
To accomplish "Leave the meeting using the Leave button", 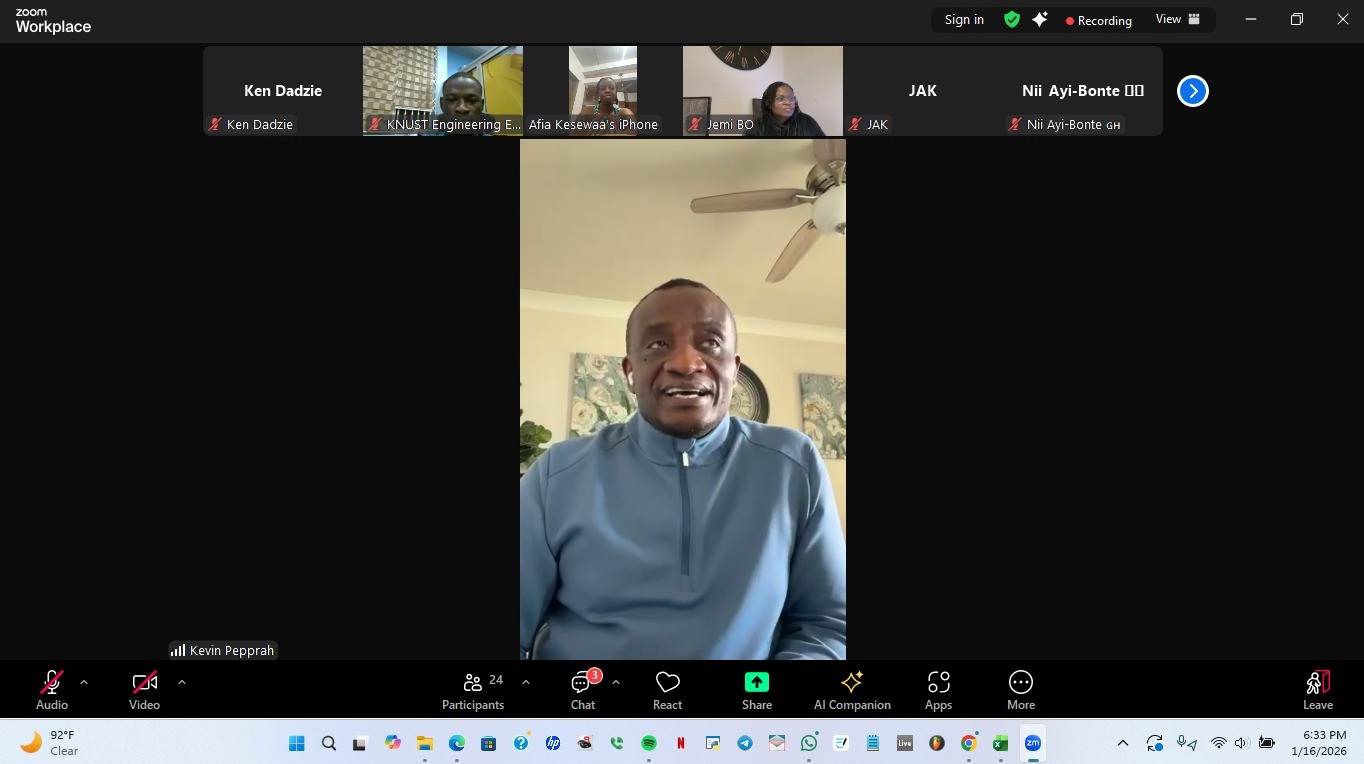I will tap(1317, 689).
